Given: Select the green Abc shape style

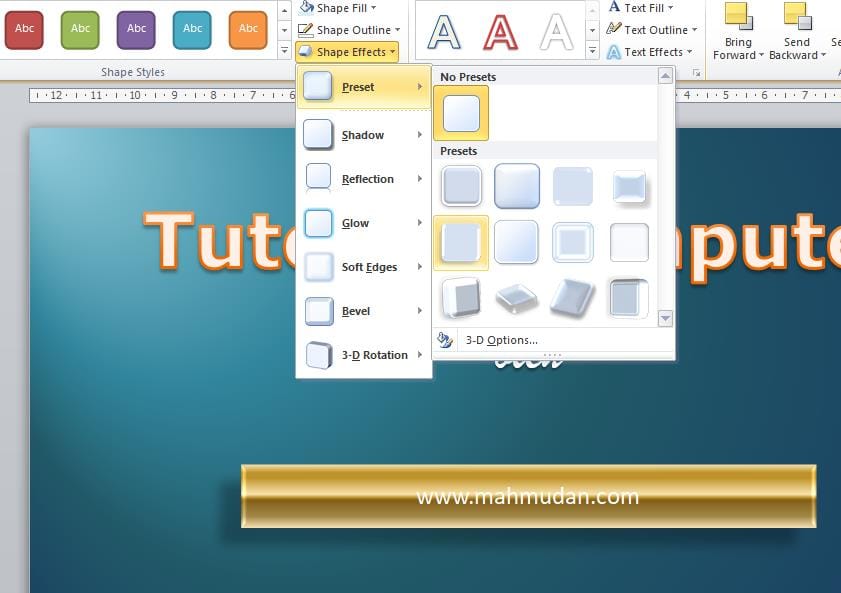Looking at the screenshot, I should pos(80,29).
